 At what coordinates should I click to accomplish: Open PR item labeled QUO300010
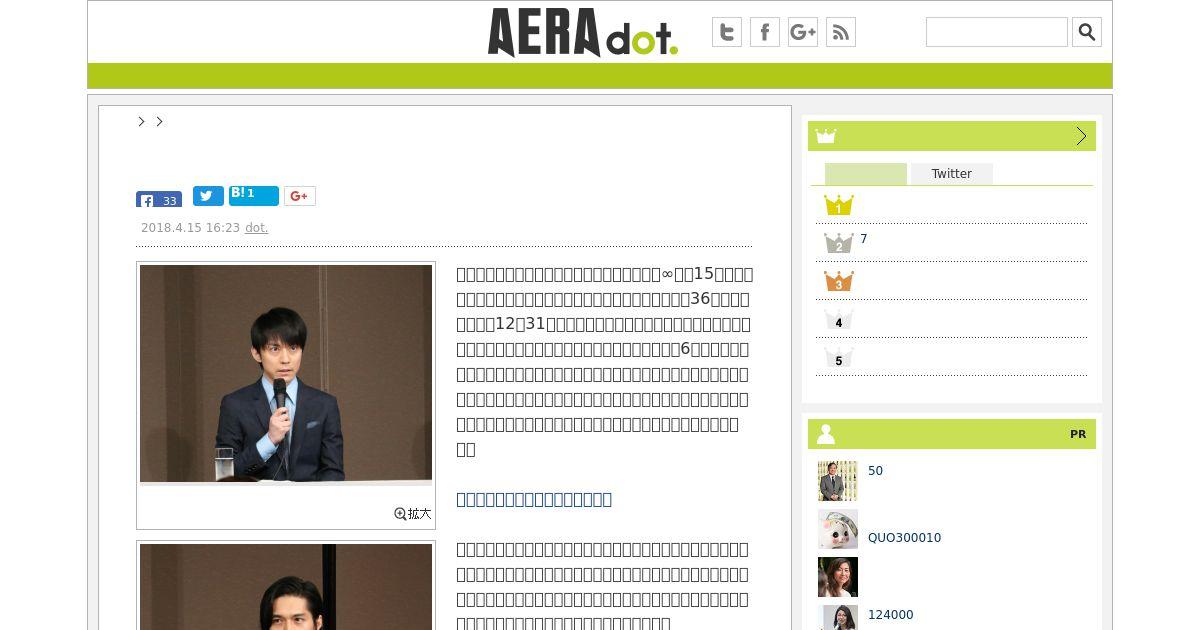pos(904,538)
